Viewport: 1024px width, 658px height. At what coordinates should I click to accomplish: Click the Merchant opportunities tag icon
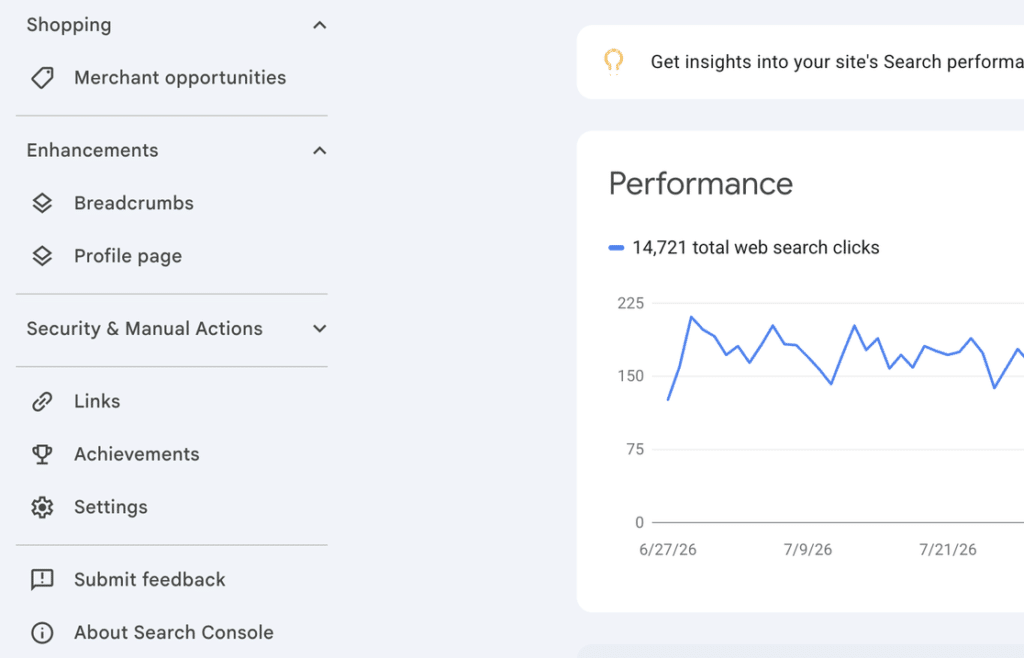click(42, 78)
